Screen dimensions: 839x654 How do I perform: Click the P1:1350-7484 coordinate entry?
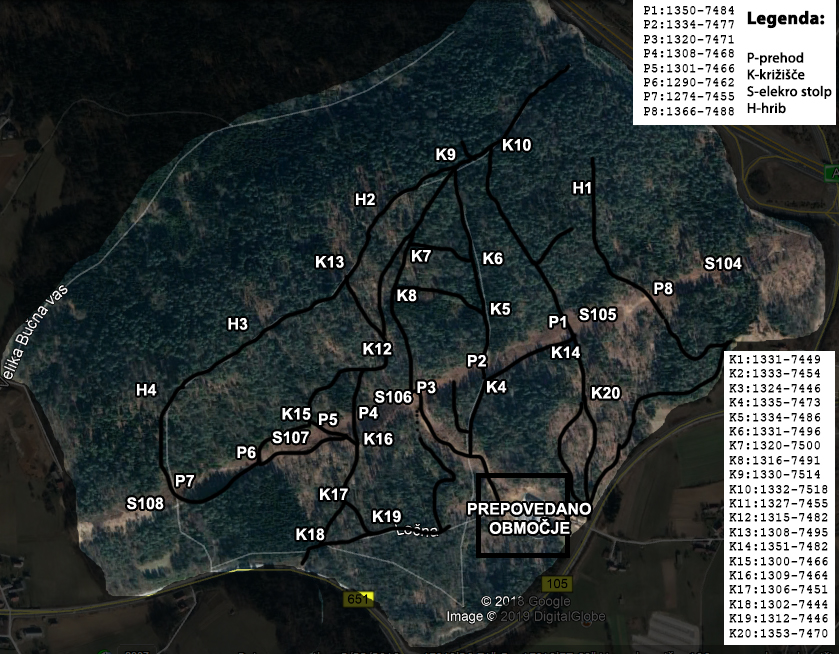coord(689,11)
